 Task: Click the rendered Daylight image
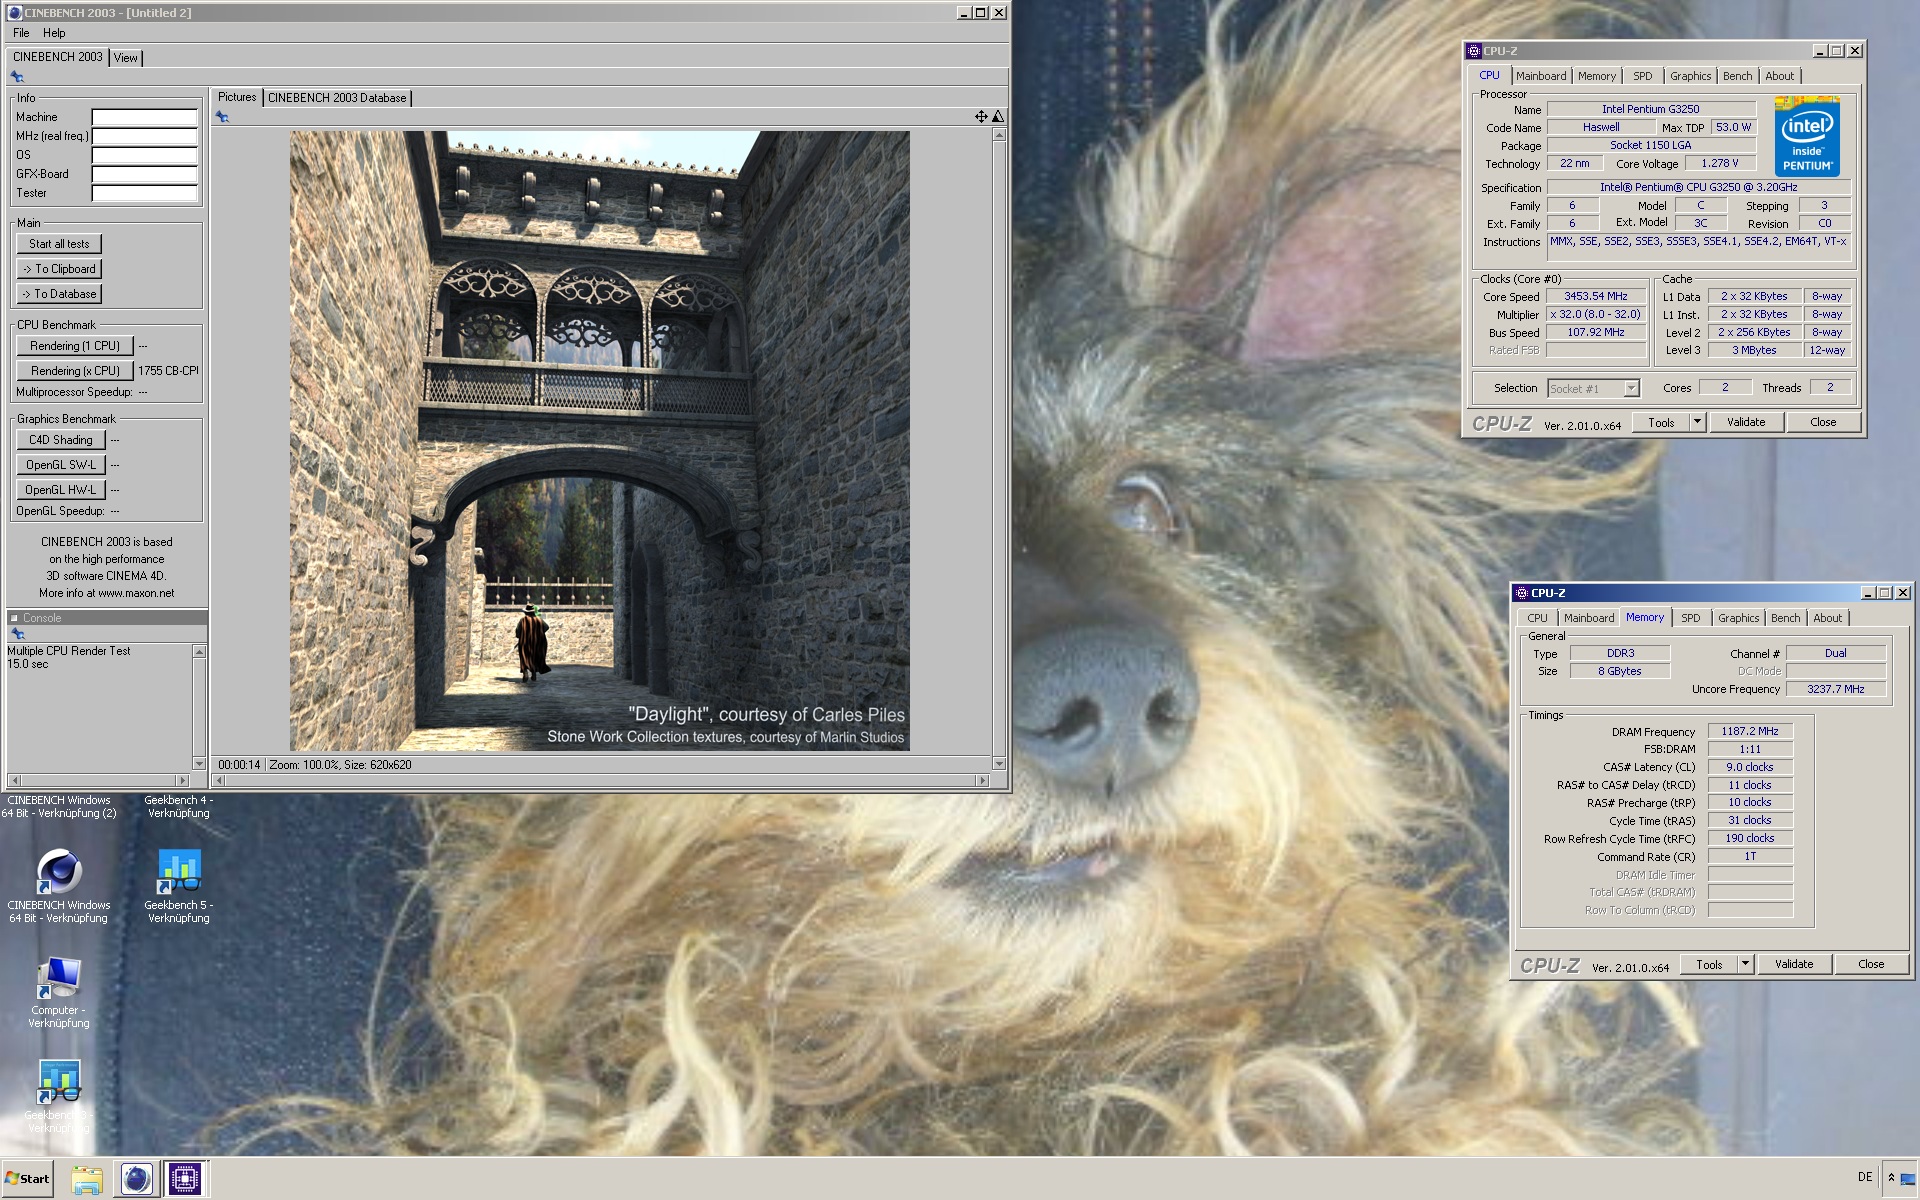tap(600, 441)
